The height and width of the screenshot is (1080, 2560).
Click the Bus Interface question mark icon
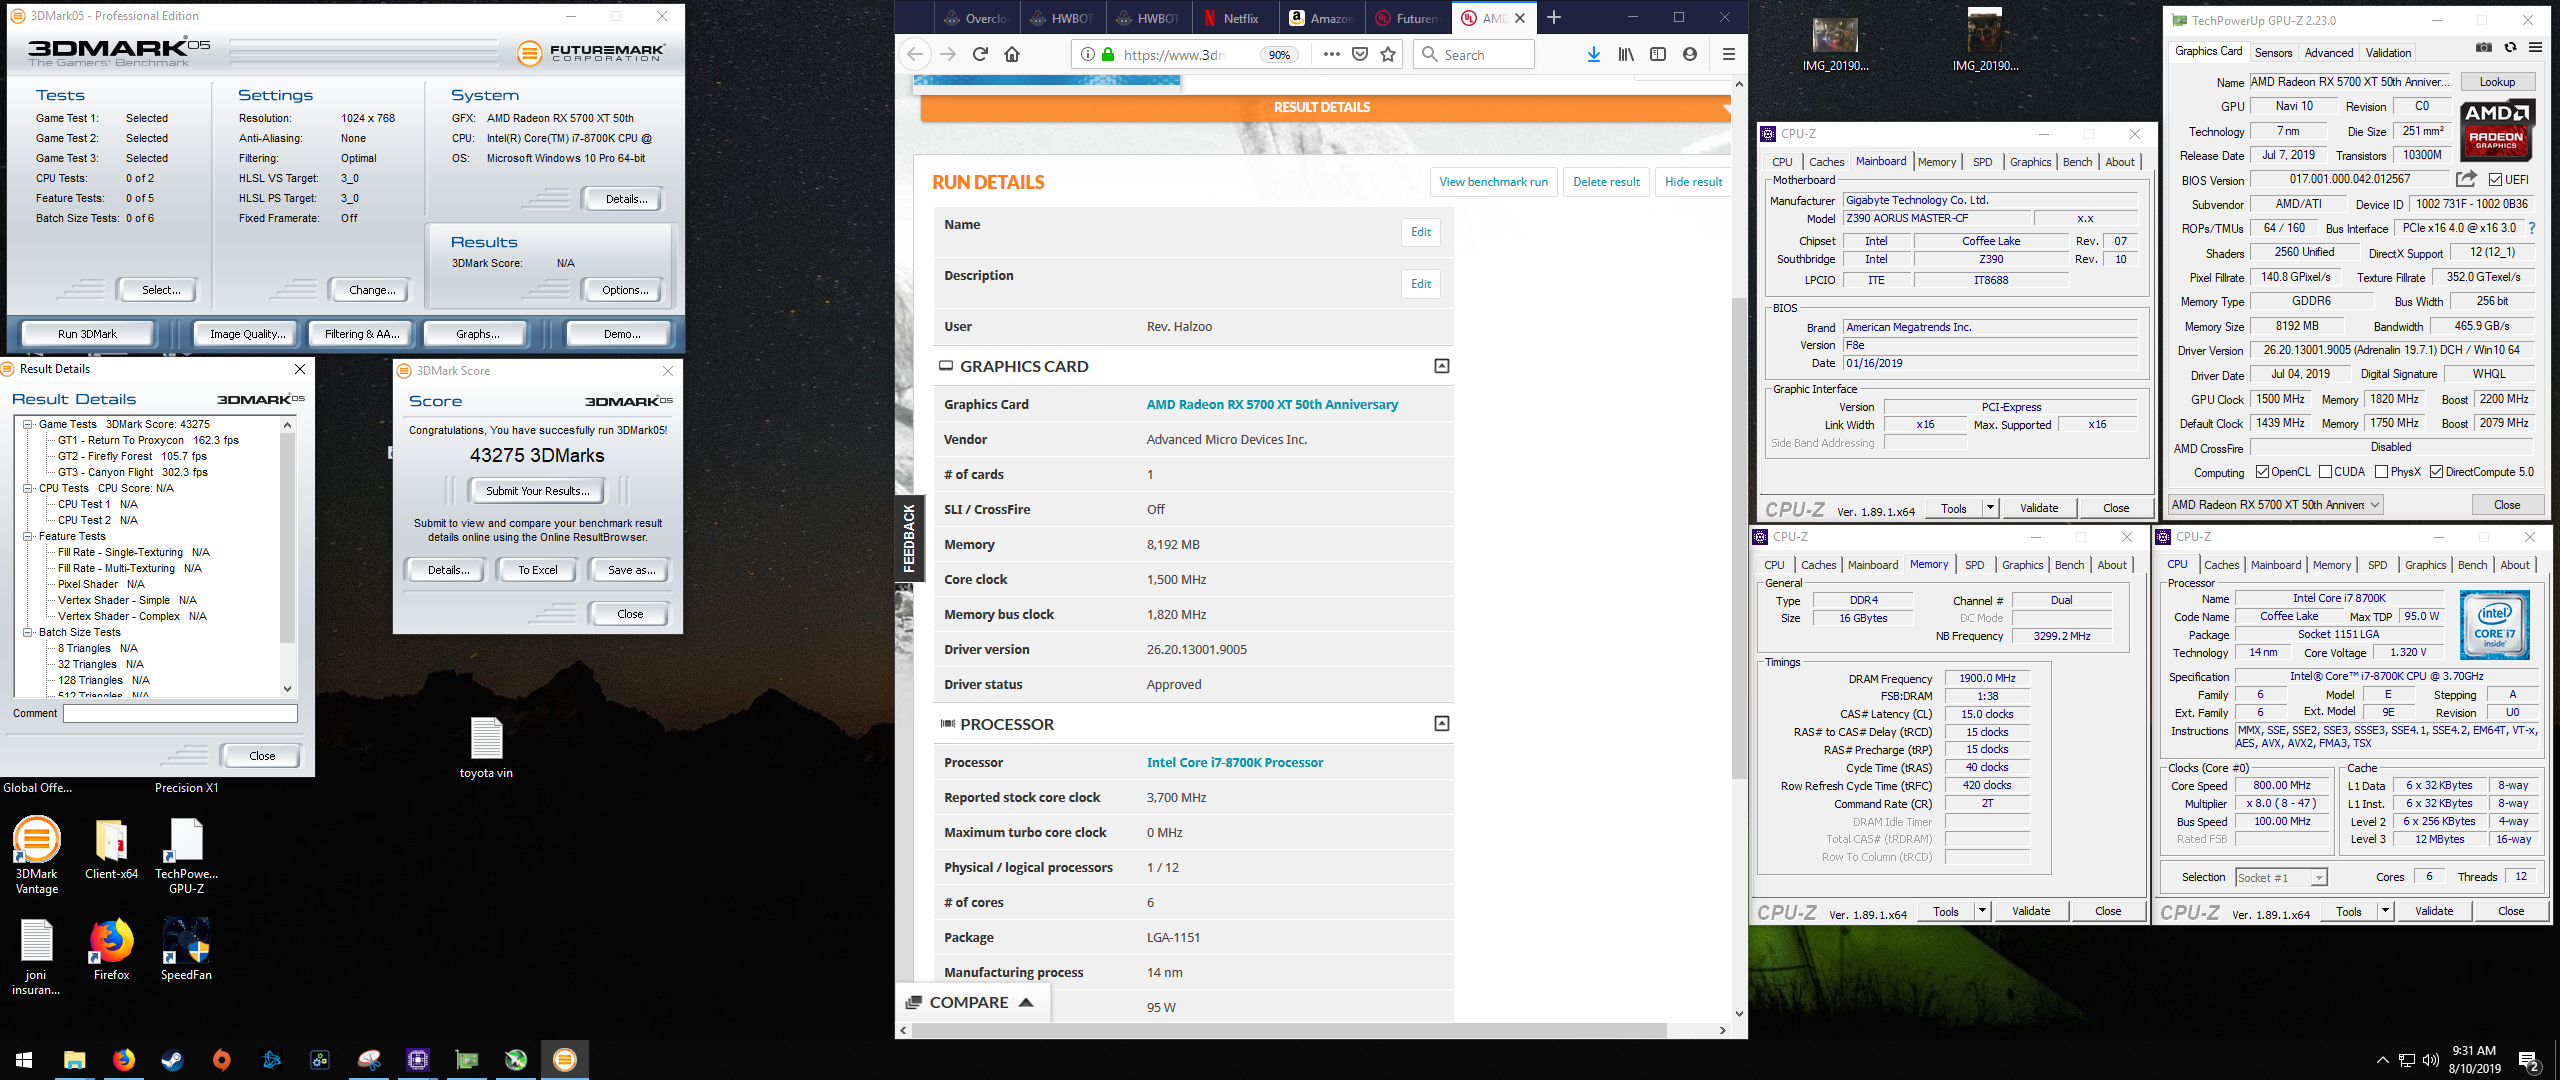tap(2532, 228)
